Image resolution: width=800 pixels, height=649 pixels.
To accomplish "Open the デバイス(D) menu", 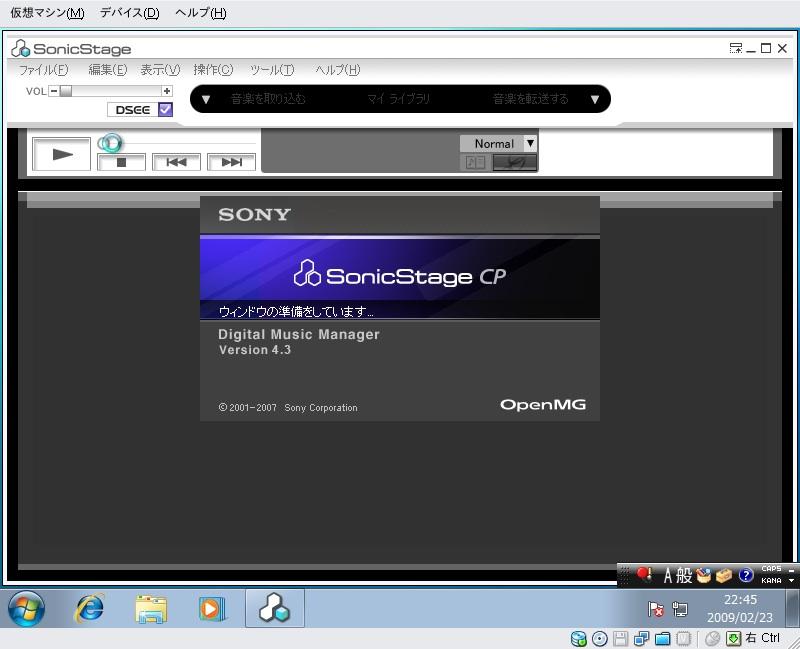I will [x=130, y=13].
